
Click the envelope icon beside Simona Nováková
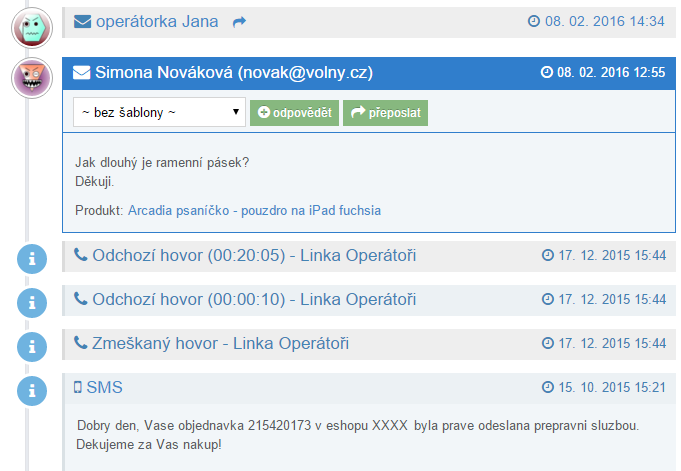(x=82, y=73)
